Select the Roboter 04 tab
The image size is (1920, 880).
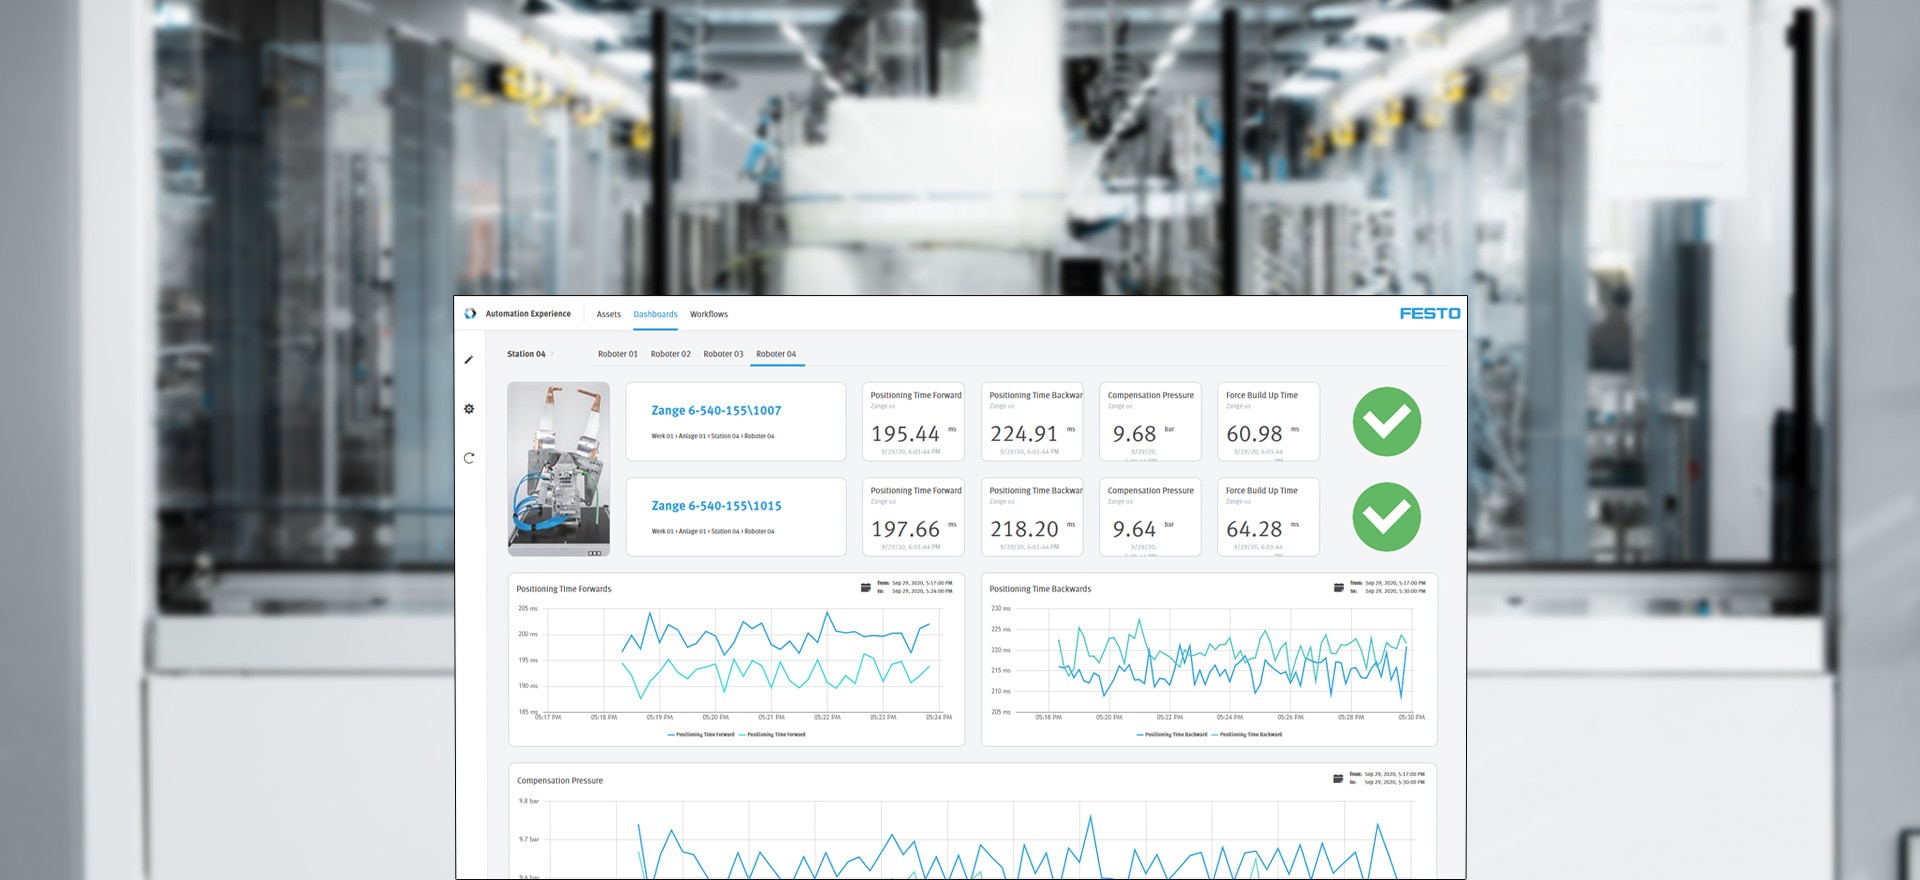point(776,354)
